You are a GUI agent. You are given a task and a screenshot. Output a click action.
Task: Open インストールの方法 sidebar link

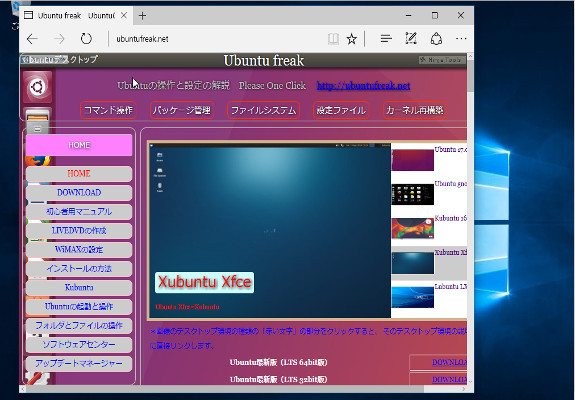click(x=79, y=268)
